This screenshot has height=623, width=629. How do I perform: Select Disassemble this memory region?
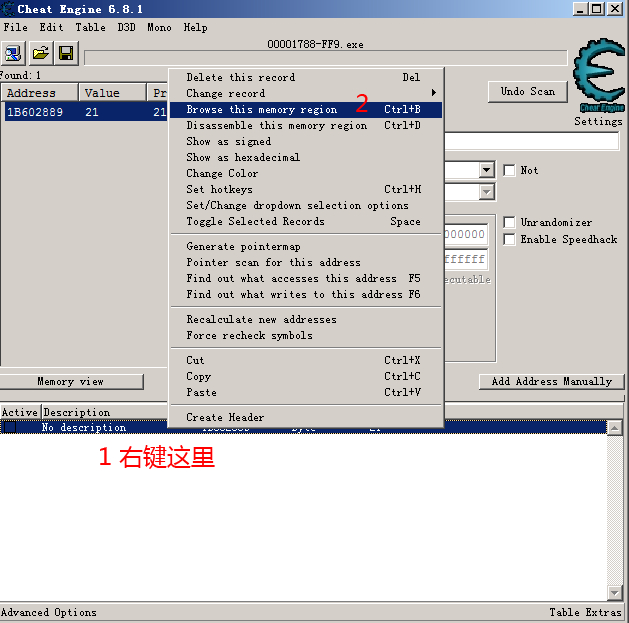306,126
